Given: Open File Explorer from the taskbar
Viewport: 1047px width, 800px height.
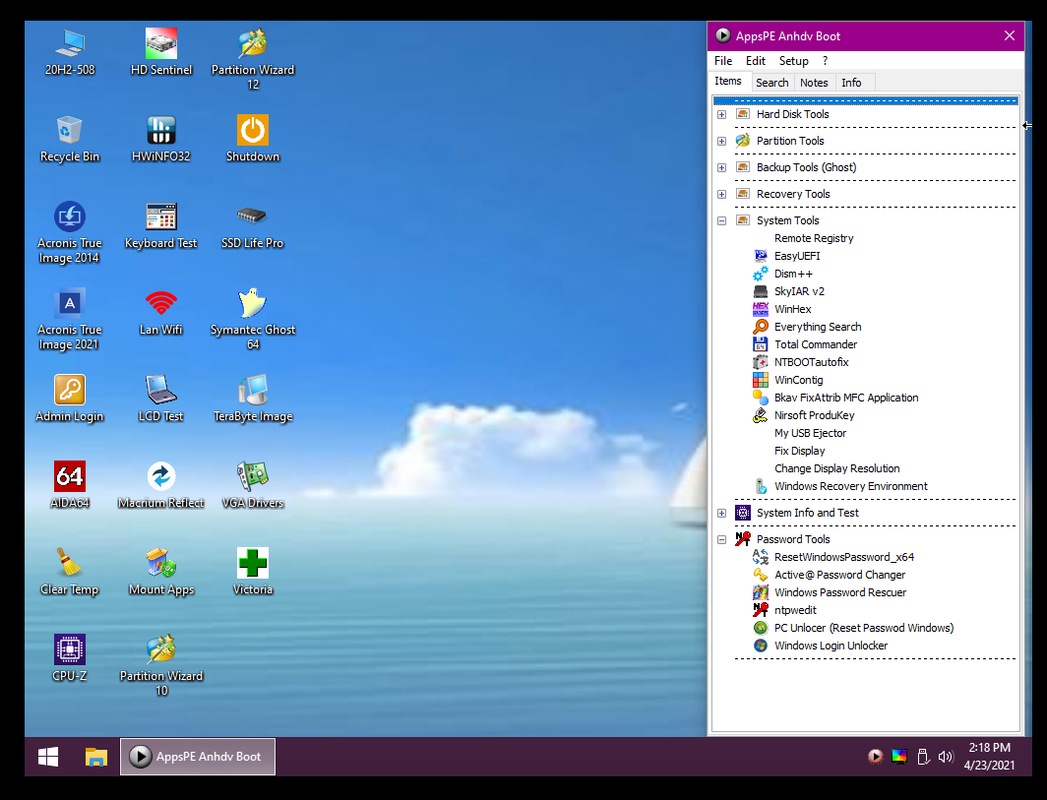Looking at the screenshot, I should click(96, 757).
